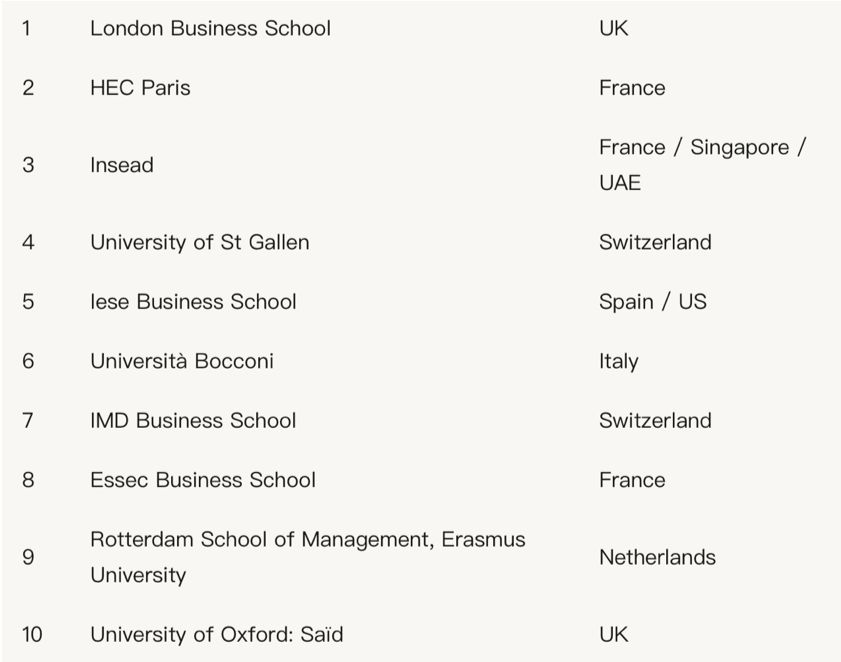Click the France cell beside HEC Paris
Viewport: 841px width, 662px height.
coord(632,88)
